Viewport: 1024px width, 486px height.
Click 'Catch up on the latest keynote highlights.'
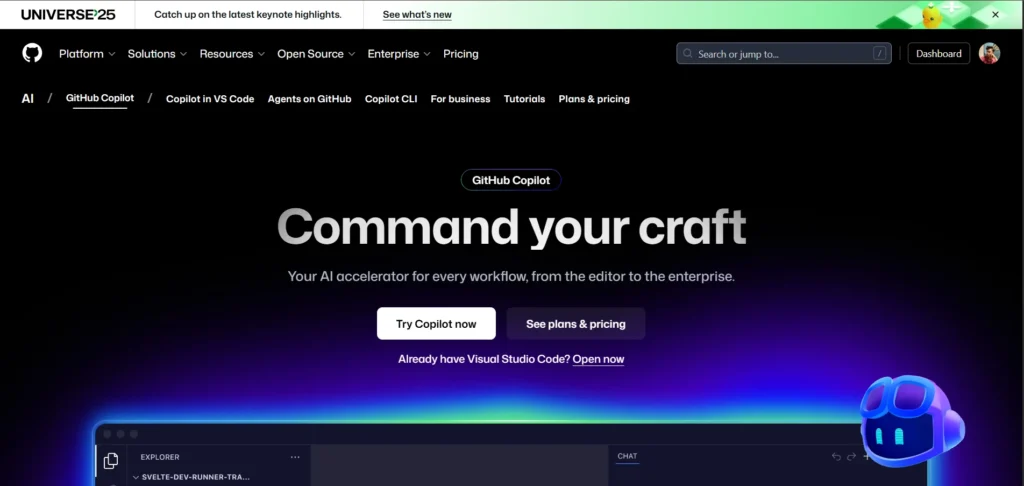pos(248,14)
